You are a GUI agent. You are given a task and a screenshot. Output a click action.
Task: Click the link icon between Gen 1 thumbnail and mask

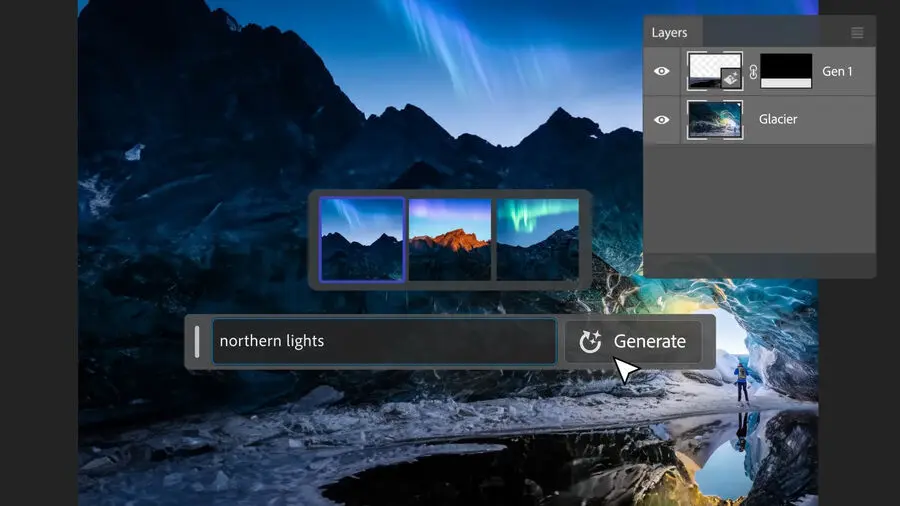(752, 72)
